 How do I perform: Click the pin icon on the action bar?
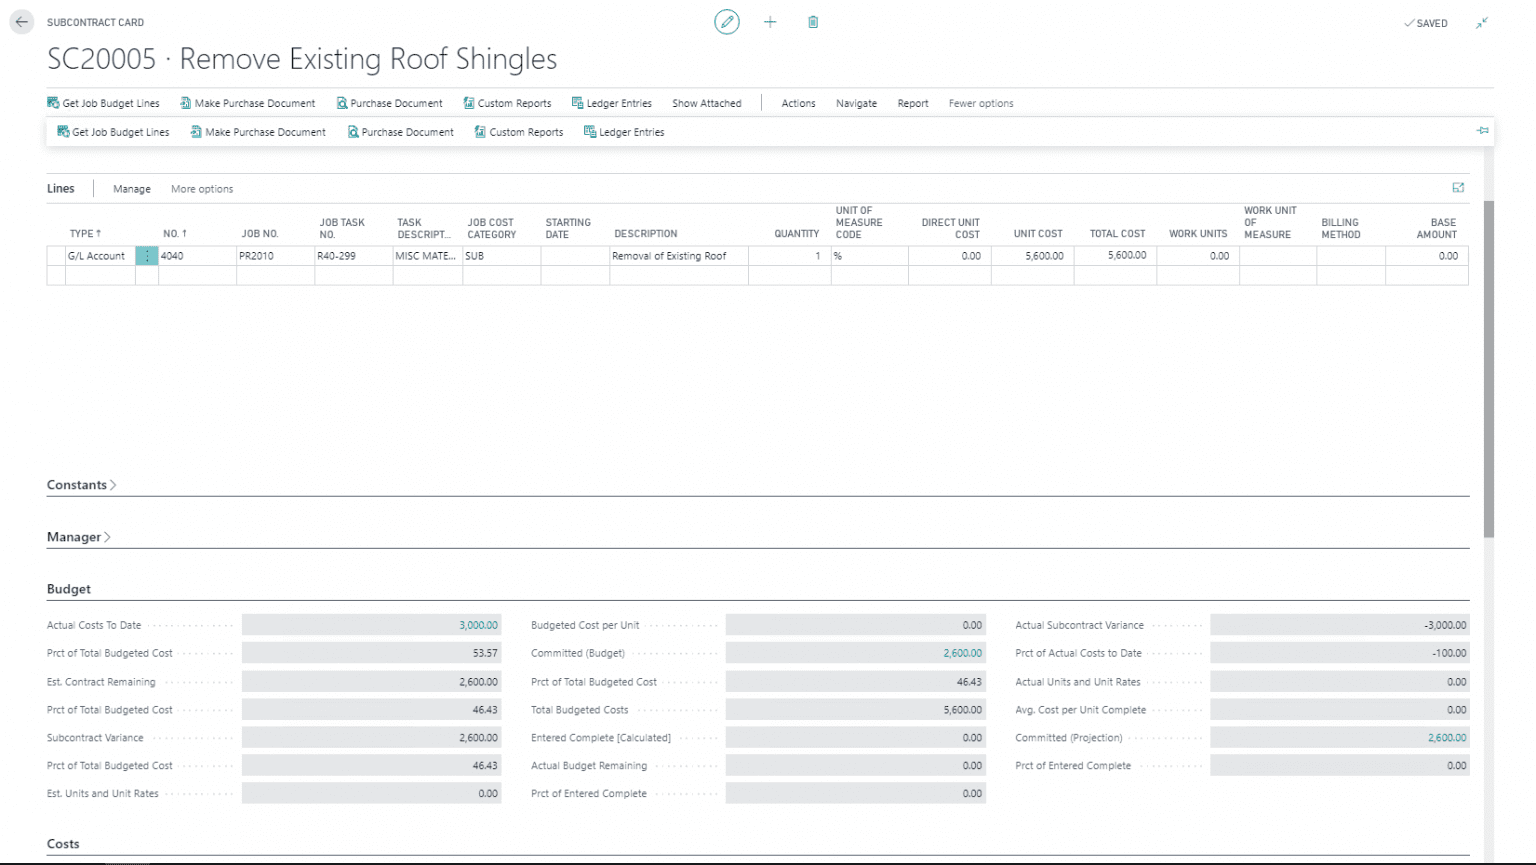(1482, 131)
